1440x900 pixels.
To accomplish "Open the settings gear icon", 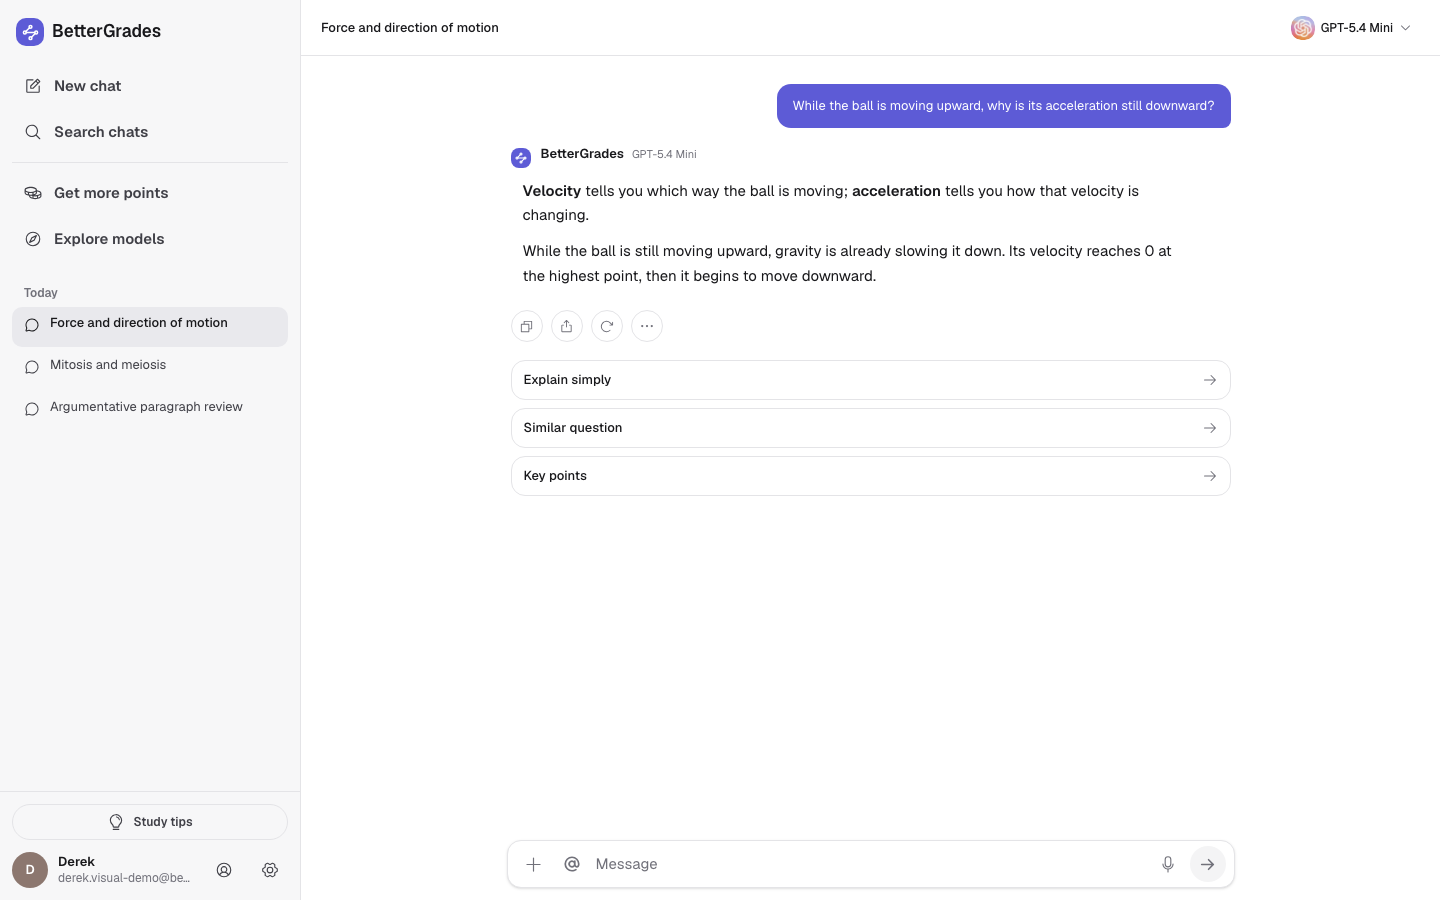I will point(270,870).
